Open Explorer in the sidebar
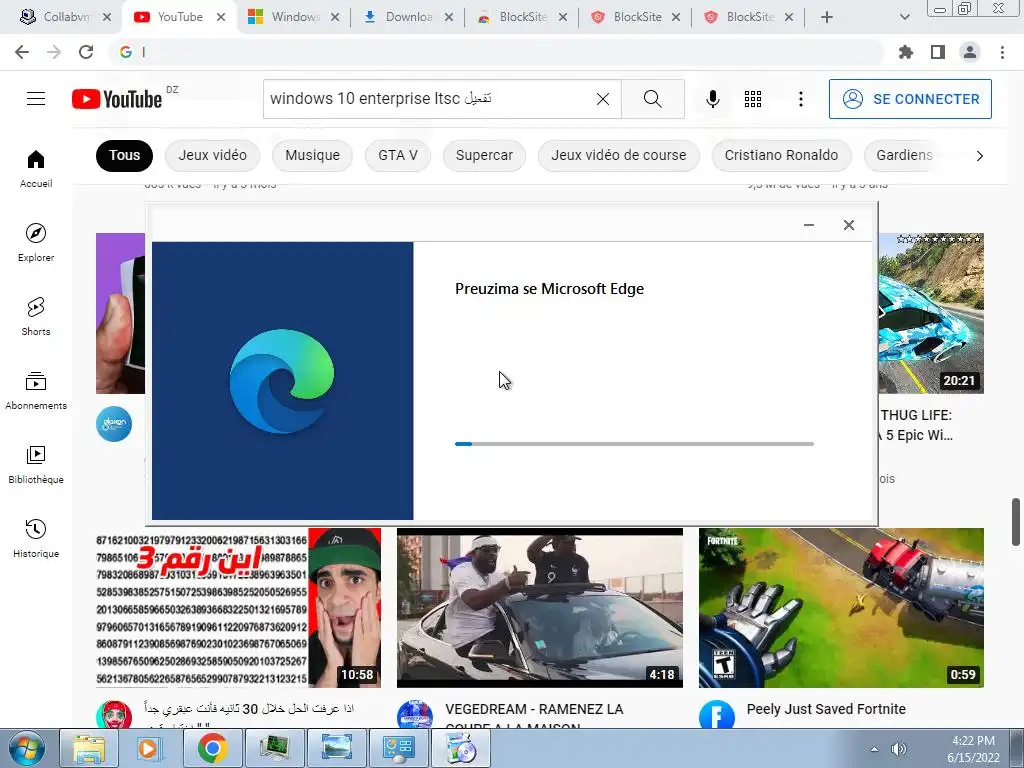Viewport: 1024px width, 768px height. click(x=36, y=242)
